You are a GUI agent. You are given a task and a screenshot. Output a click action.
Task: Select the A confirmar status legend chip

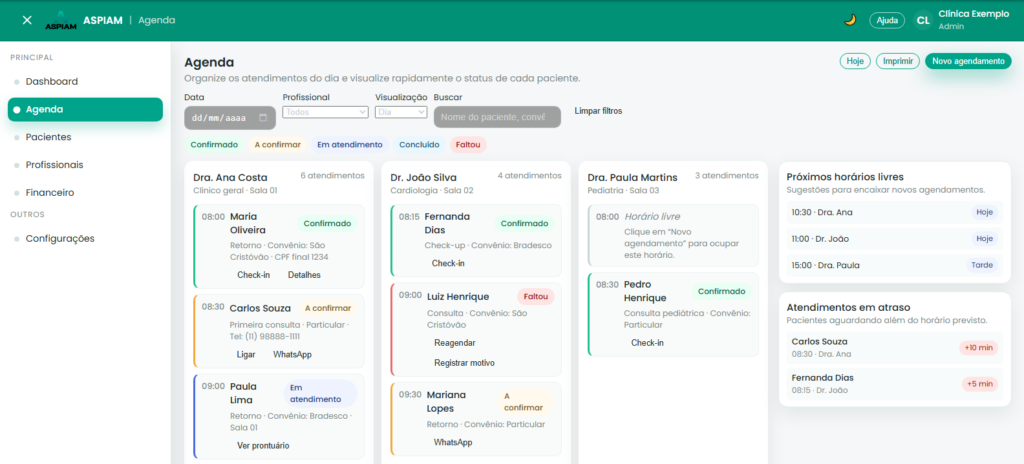point(278,144)
